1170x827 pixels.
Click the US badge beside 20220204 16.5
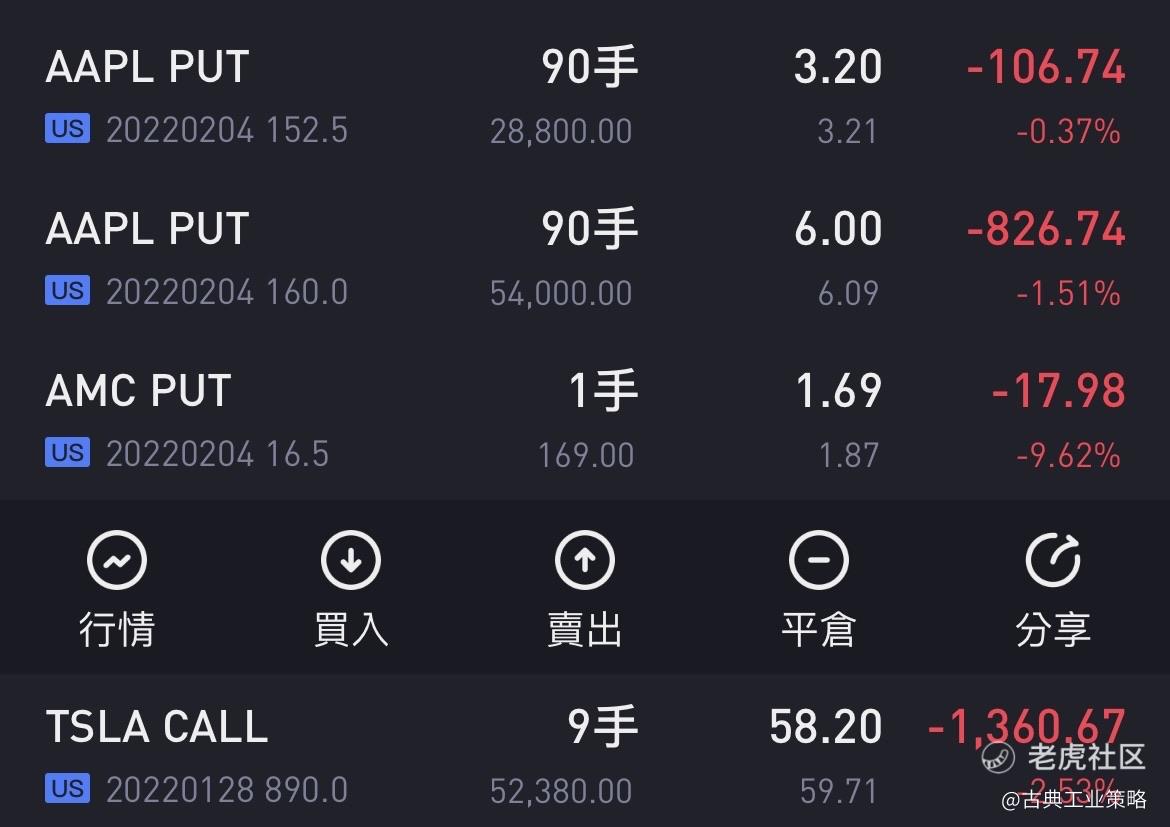(x=67, y=452)
